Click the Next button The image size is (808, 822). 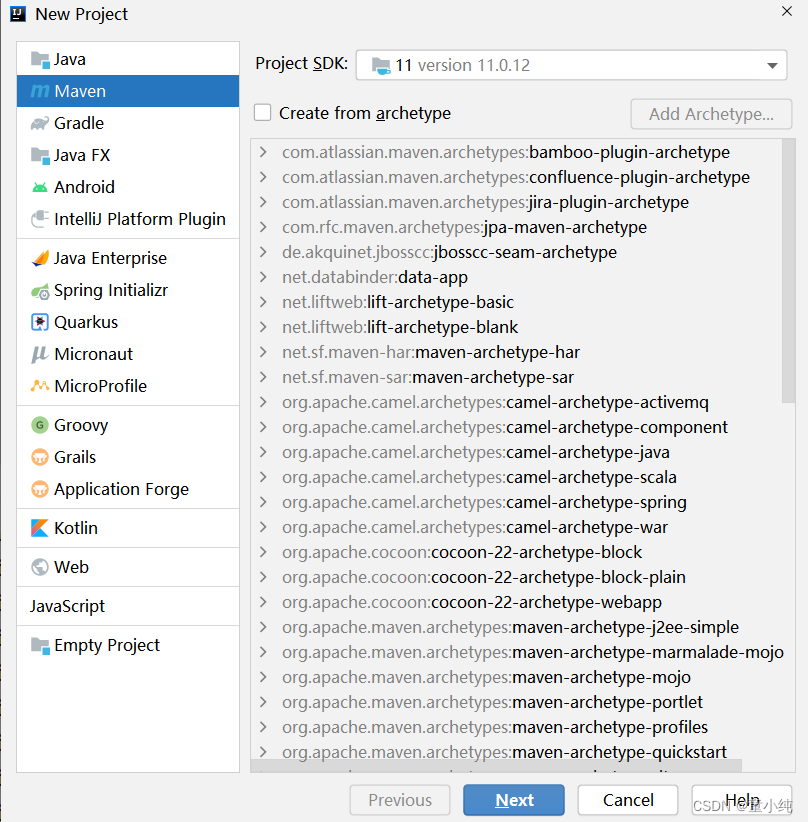[x=514, y=800]
